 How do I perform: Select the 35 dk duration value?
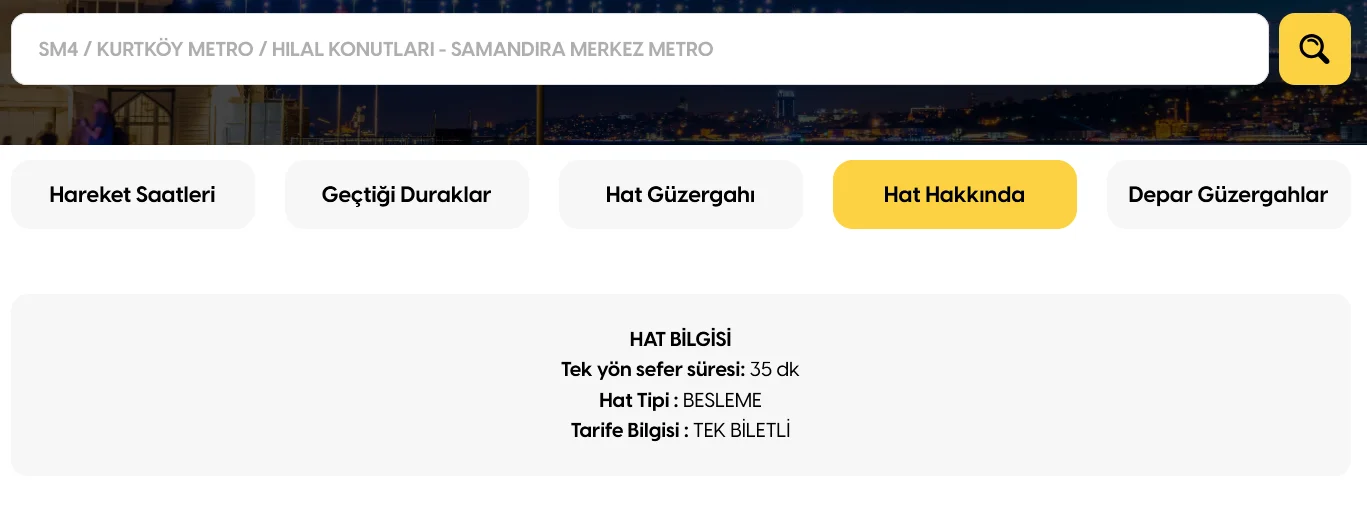pos(774,370)
